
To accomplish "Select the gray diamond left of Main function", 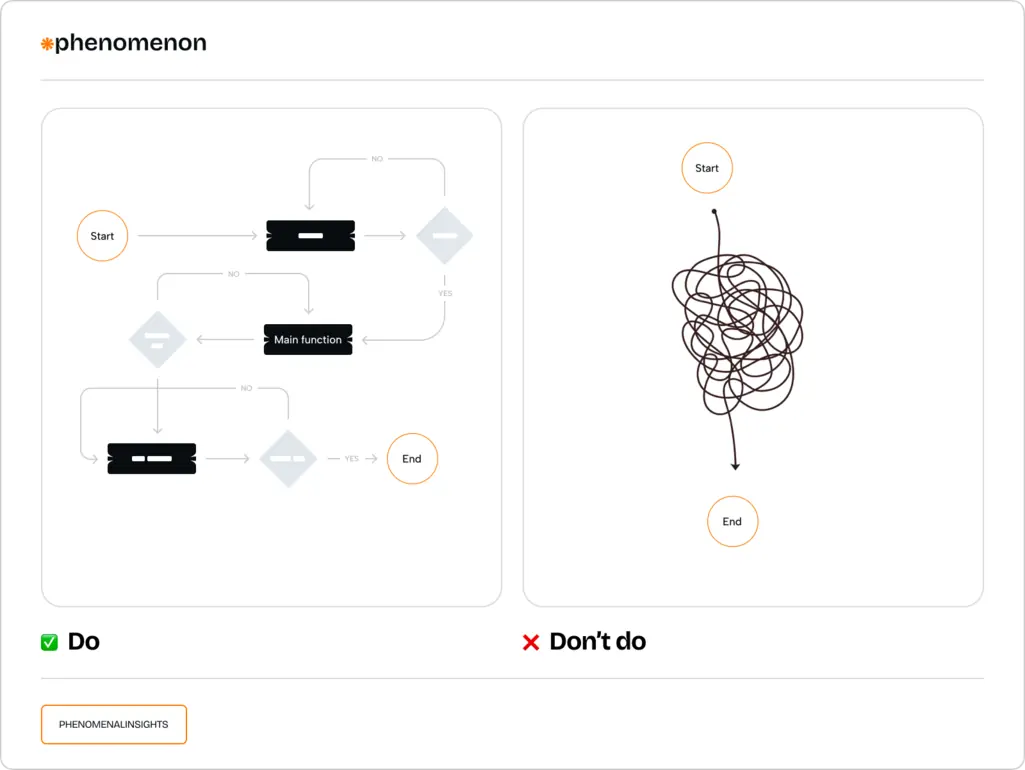I will click(158, 339).
